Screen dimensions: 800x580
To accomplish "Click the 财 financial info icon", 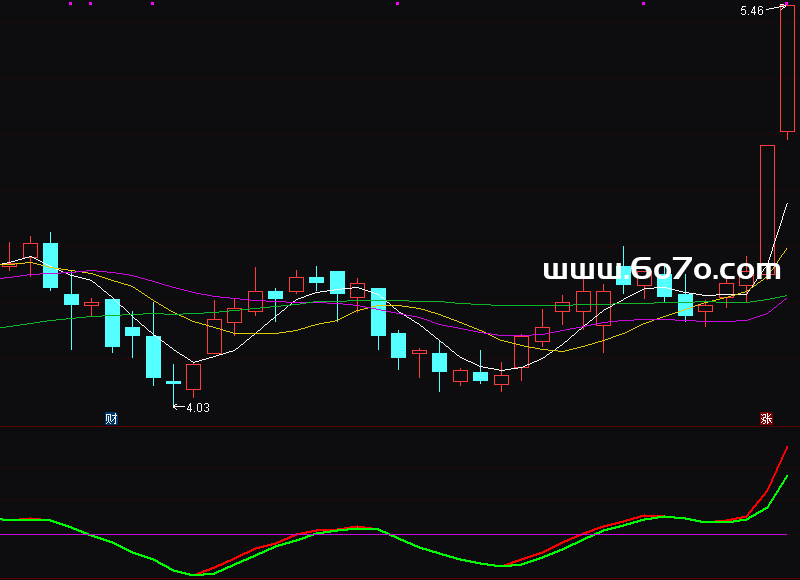I will (111, 419).
